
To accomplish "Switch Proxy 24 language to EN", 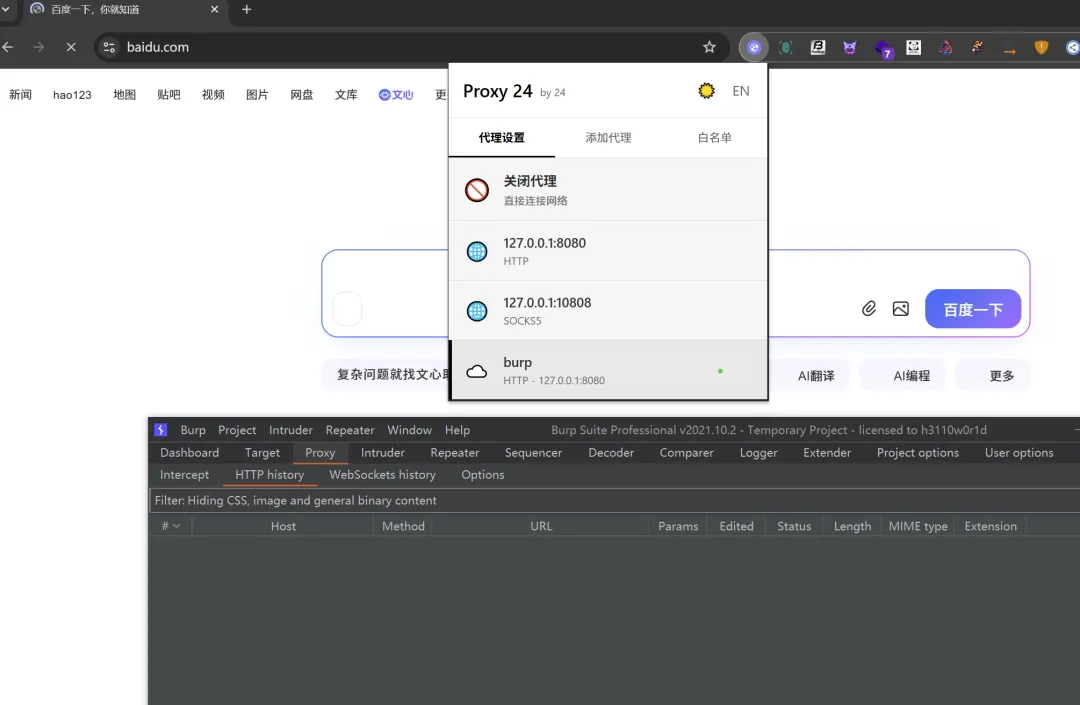I will tap(741, 91).
